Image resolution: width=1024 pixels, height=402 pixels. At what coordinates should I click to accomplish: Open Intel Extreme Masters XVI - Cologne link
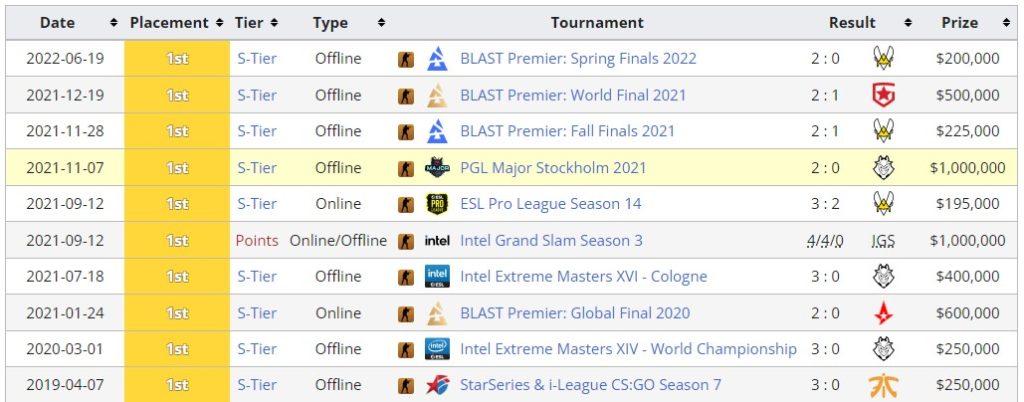click(583, 277)
